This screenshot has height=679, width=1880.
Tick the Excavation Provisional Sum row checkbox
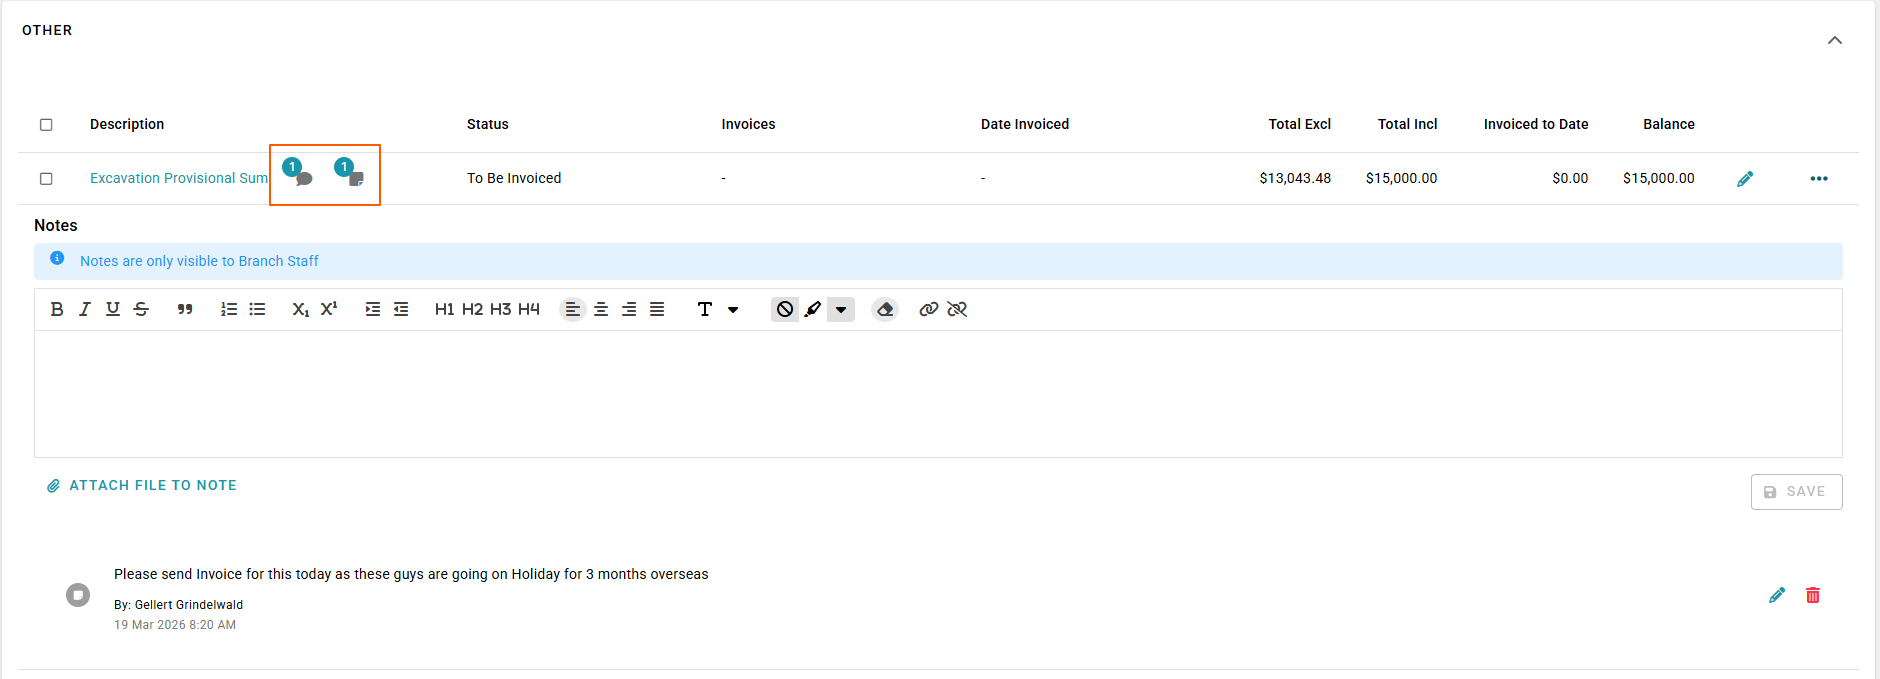(46, 178)
